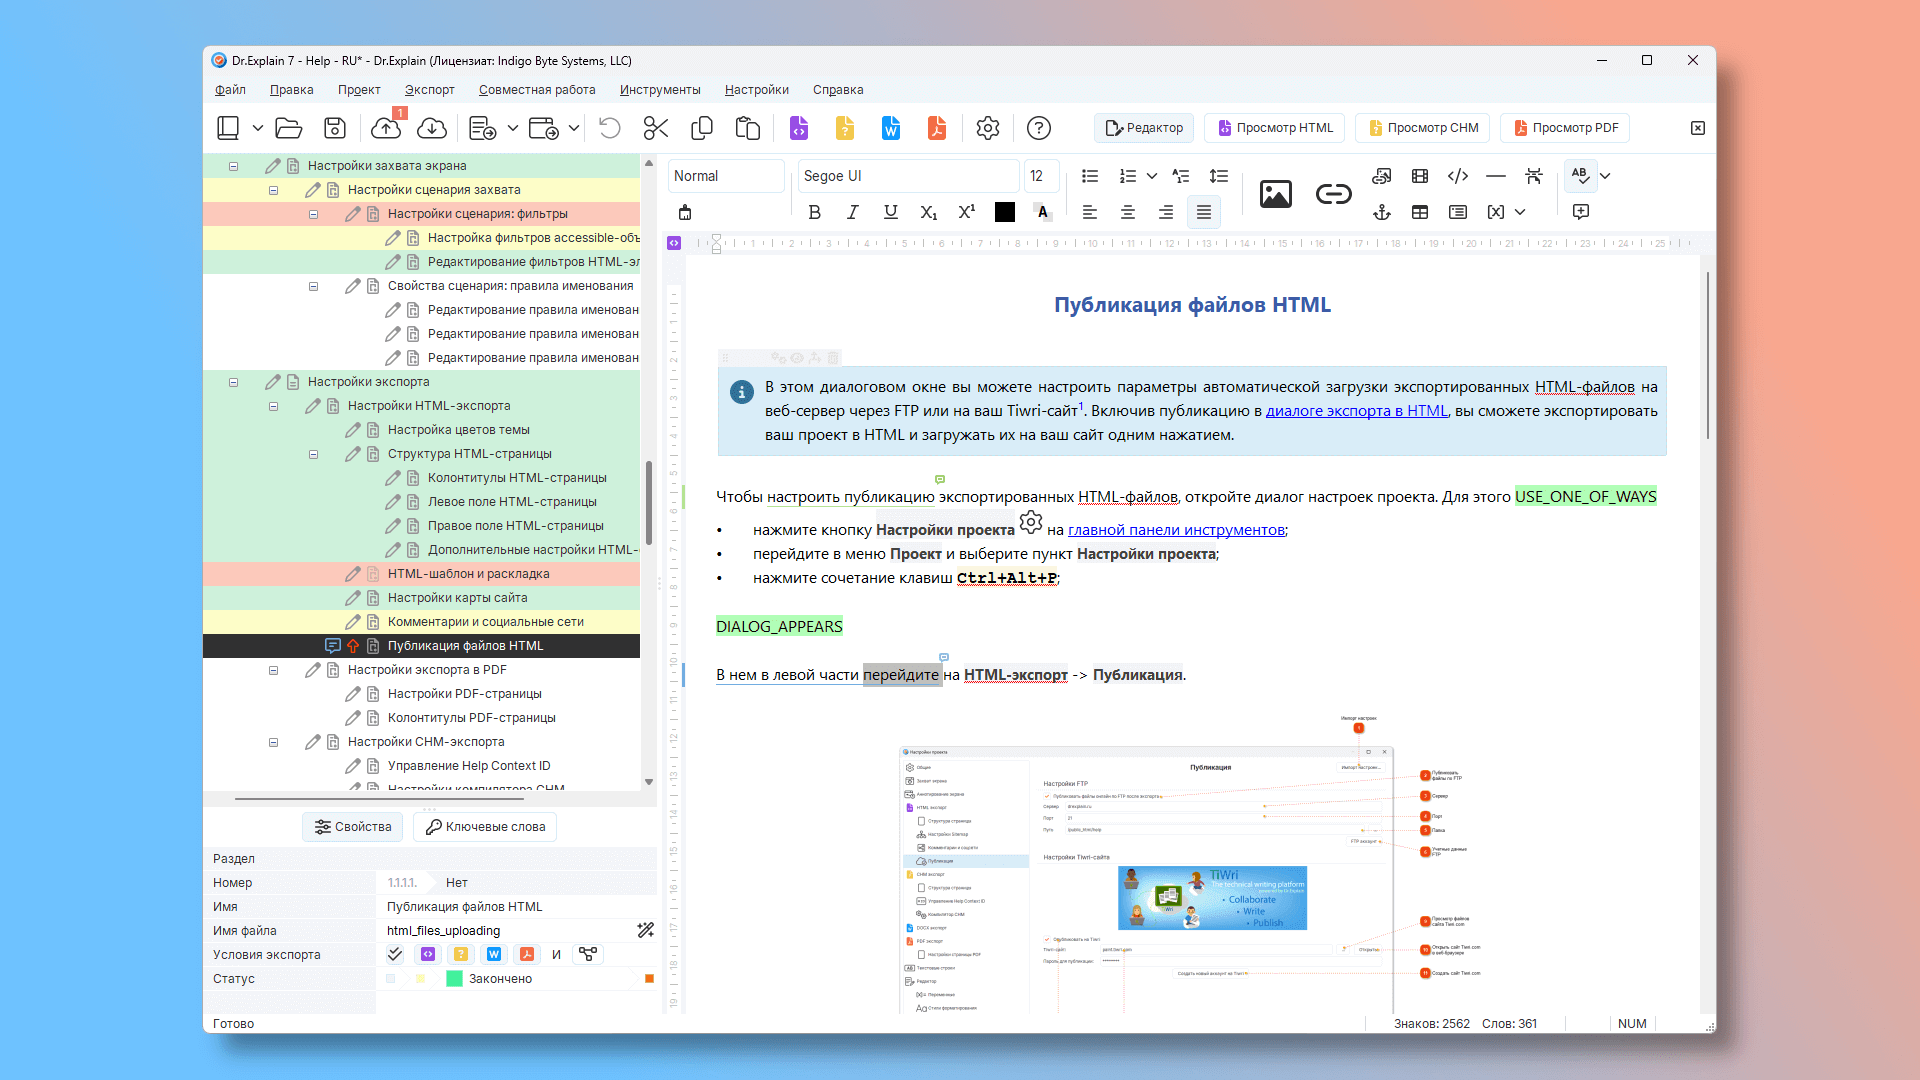Click the Insert picture icon
This screenshot has width=1920, height=1080.
(1275, 194)
